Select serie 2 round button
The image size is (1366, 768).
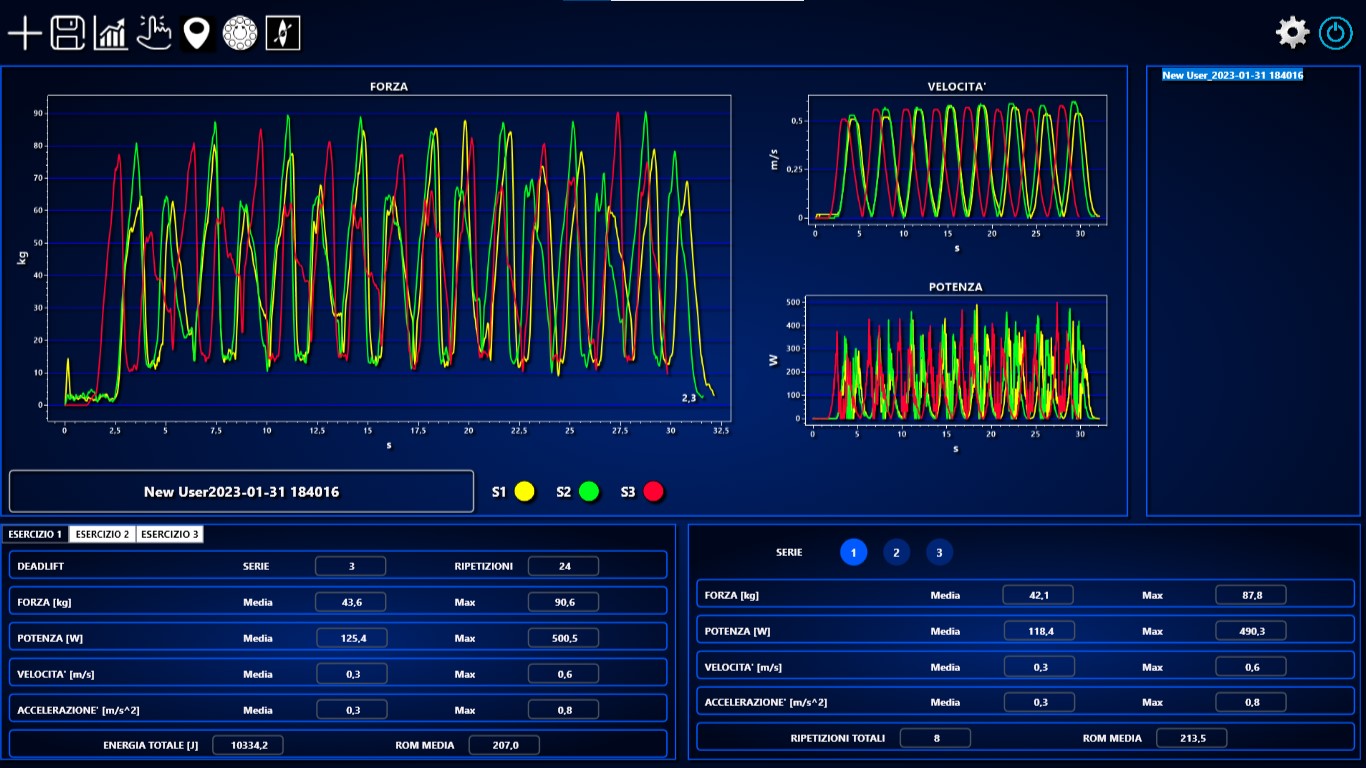(896, 552)
